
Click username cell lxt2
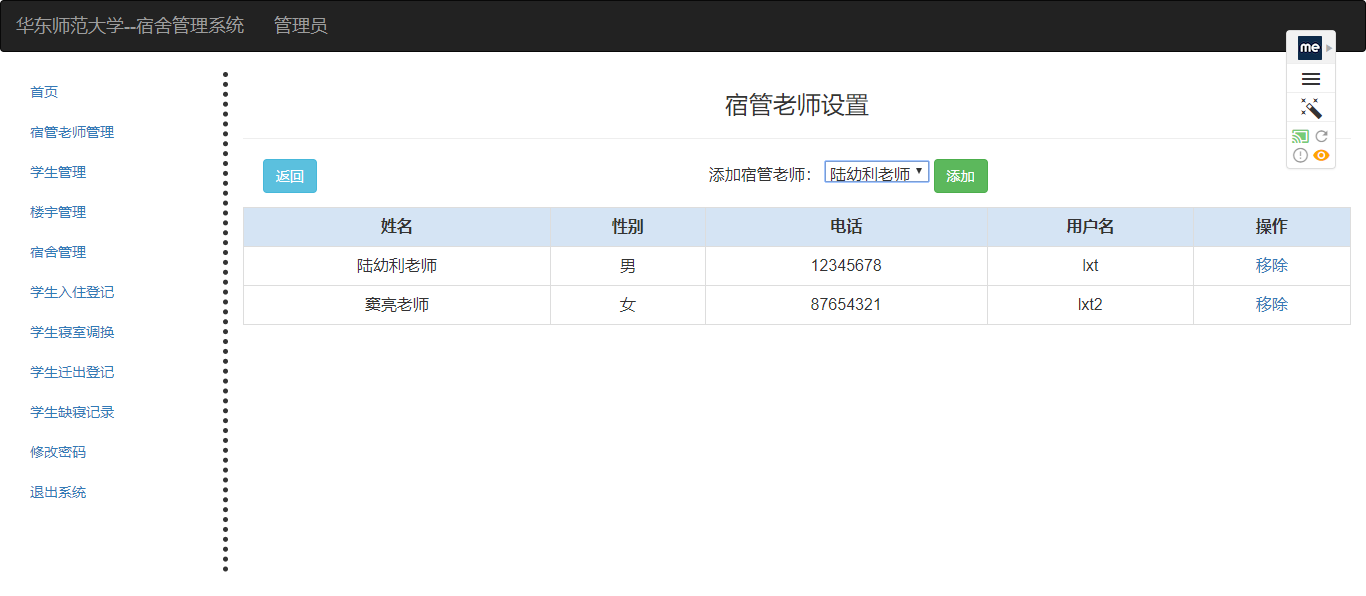1090,305
